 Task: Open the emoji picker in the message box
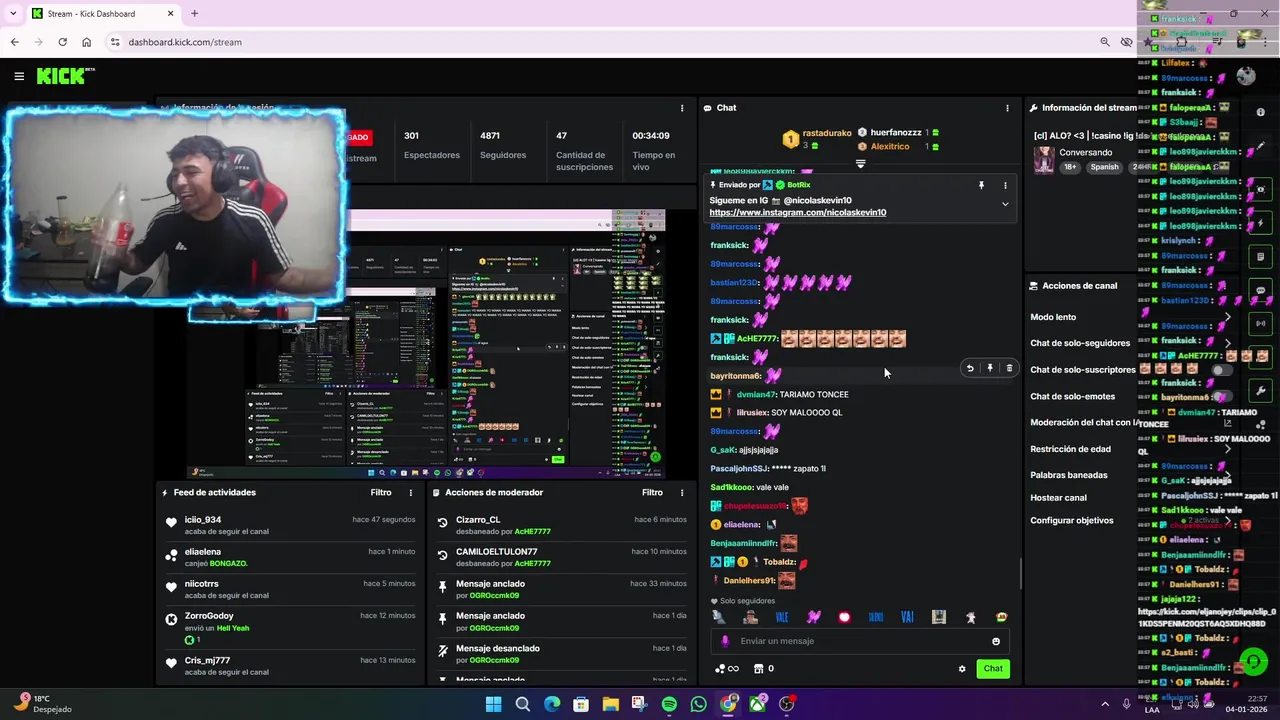point(996,641)
